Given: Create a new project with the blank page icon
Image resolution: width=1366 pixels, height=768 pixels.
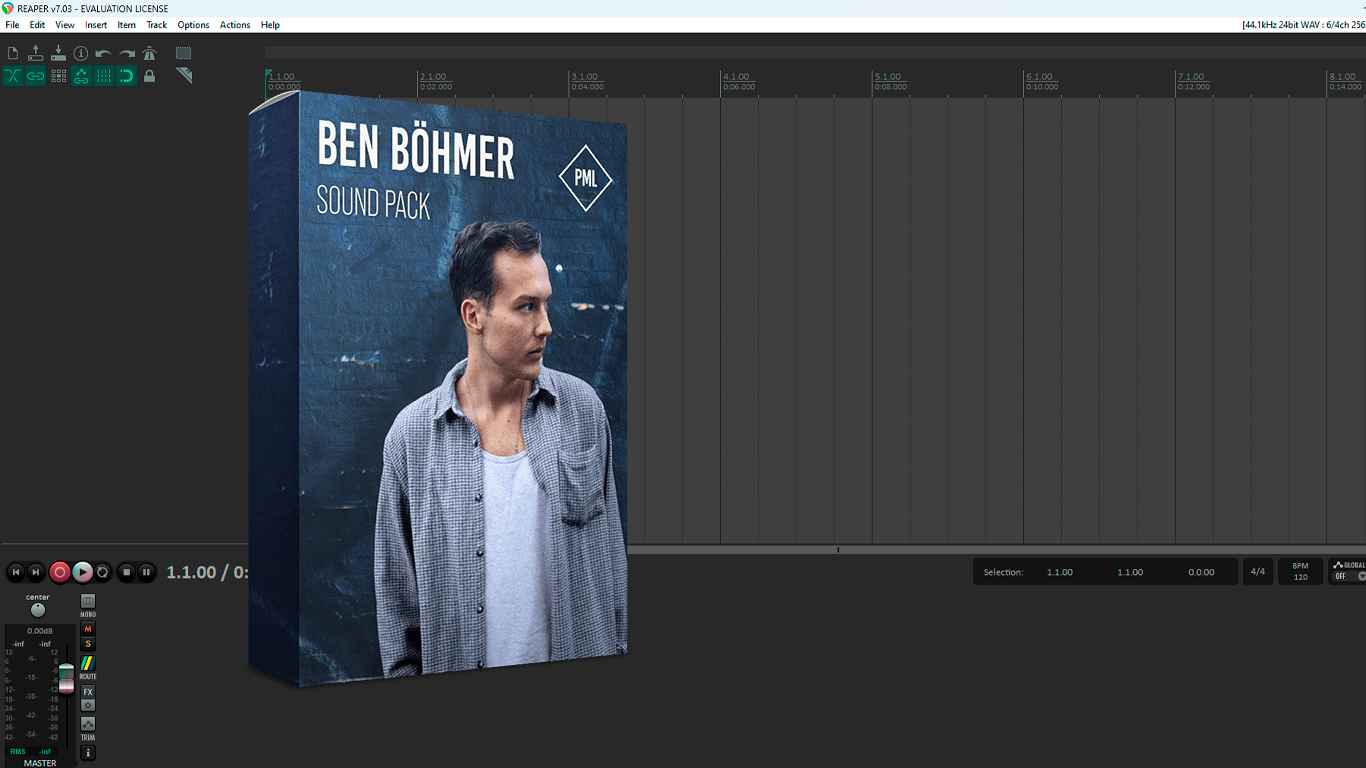Looking at the screenshot, I should point(13,53).
